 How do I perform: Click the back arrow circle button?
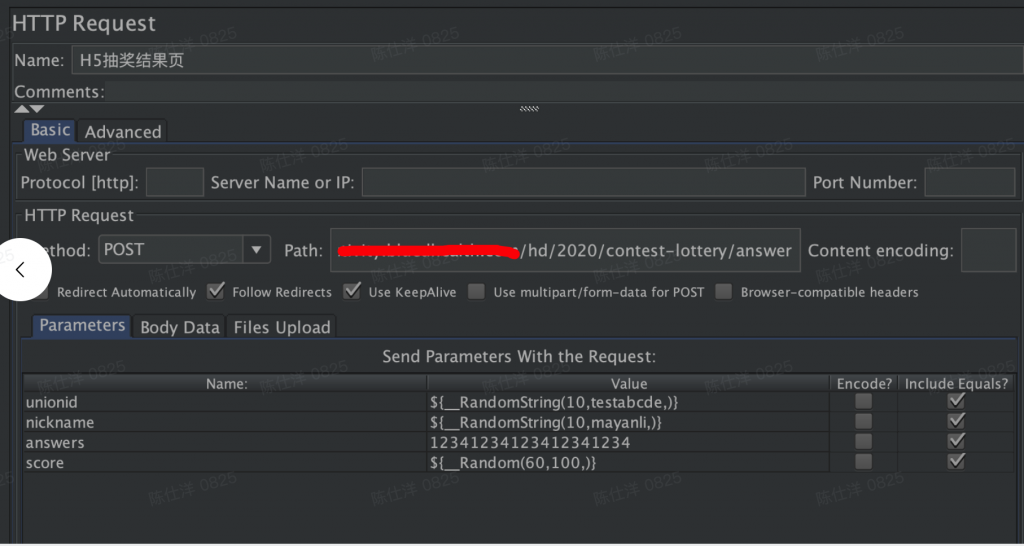point(22,269)
